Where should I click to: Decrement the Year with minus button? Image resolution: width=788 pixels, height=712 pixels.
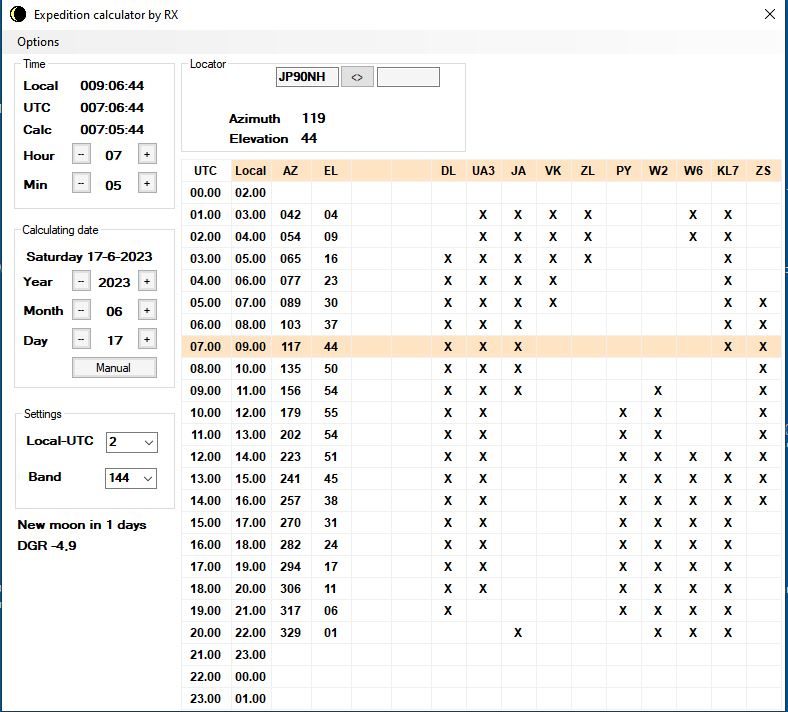point(82,282)
